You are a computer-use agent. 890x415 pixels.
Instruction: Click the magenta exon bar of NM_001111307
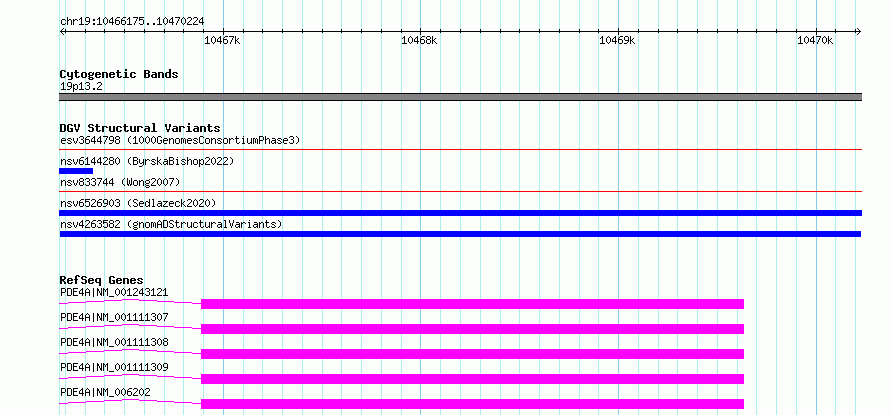(x=472, y=329)
